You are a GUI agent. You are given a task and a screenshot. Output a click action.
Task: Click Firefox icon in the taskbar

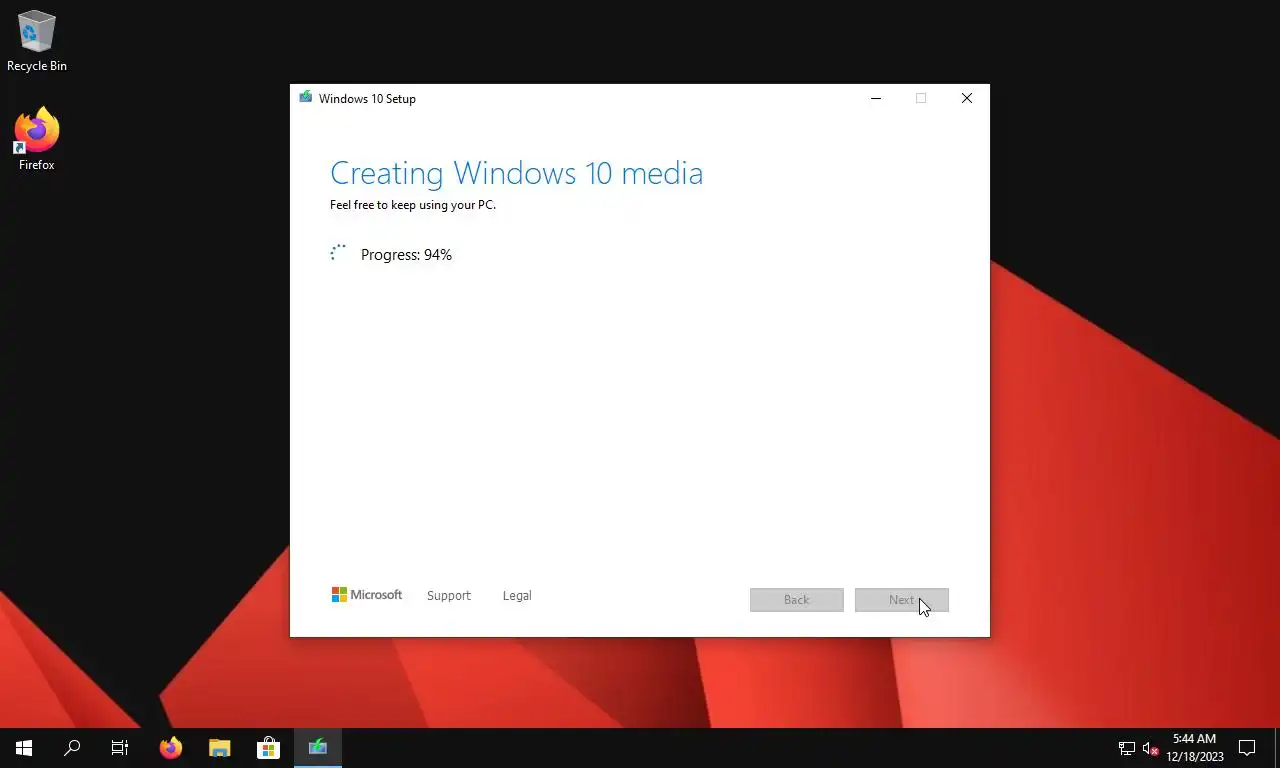point(171,748)
